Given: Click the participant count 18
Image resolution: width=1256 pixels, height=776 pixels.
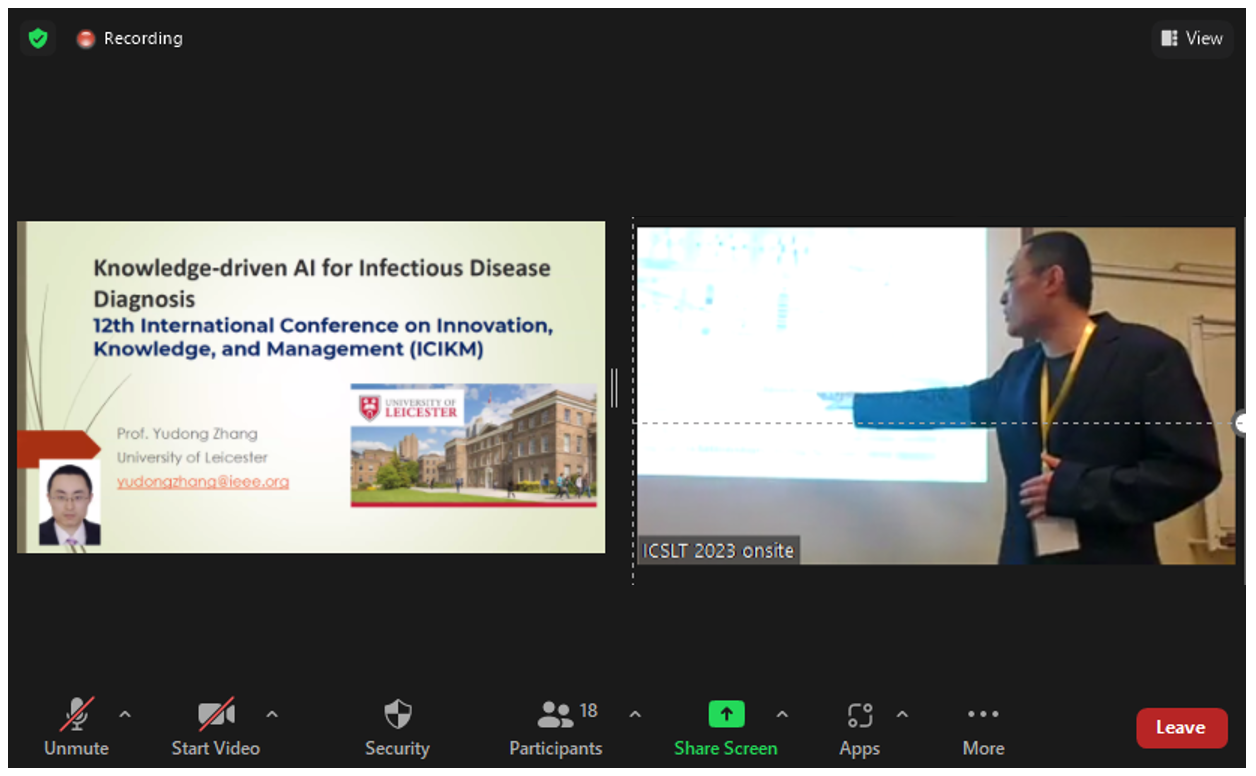Looking at the screenshot, I should point(588,711).
